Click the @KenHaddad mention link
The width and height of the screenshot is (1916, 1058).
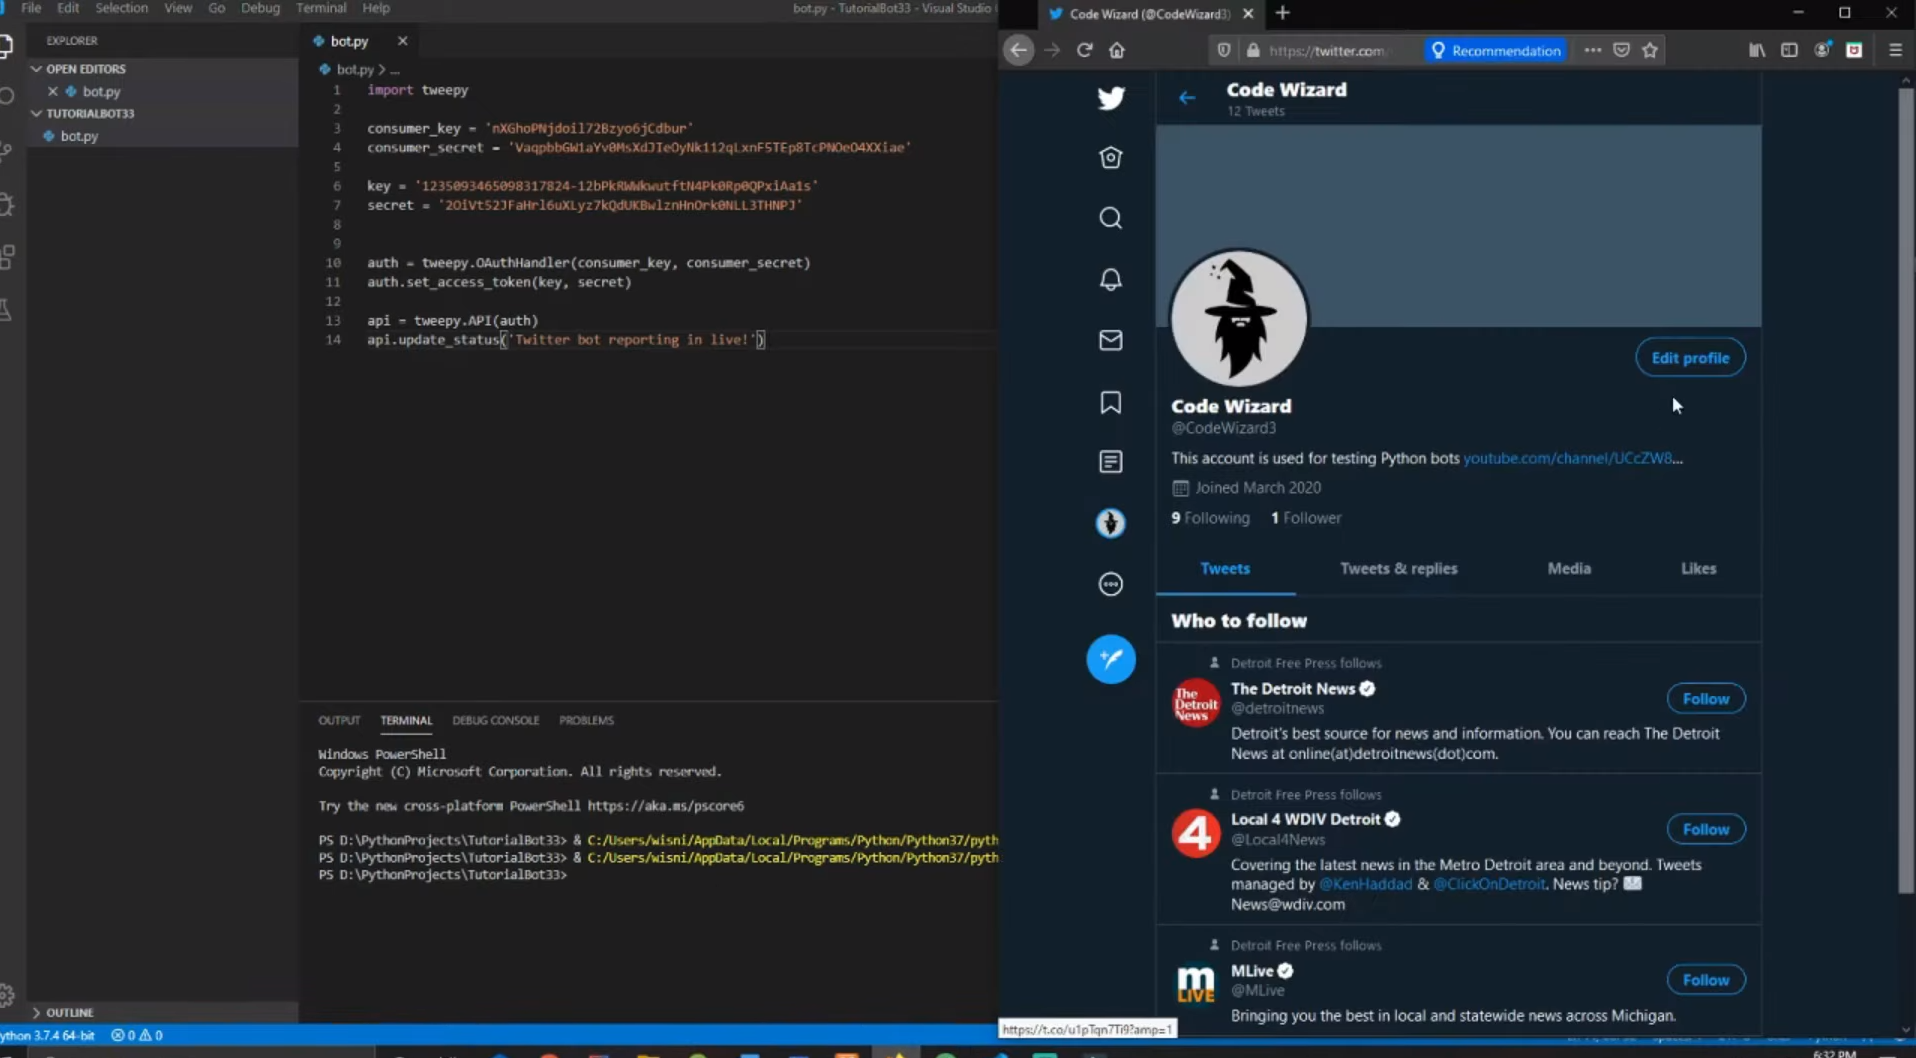[x=1365, y=884]
